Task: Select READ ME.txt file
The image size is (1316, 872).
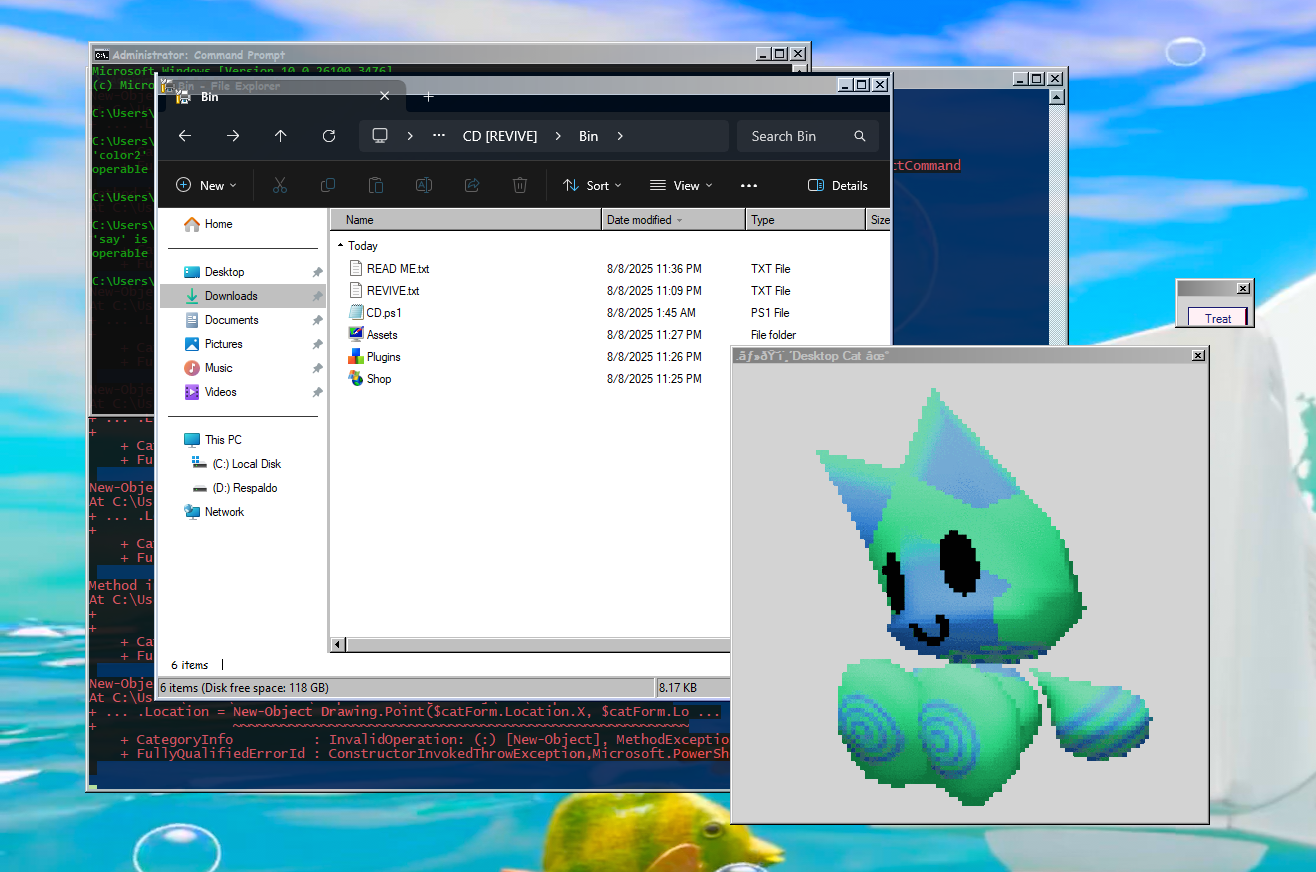Action: 398,269
